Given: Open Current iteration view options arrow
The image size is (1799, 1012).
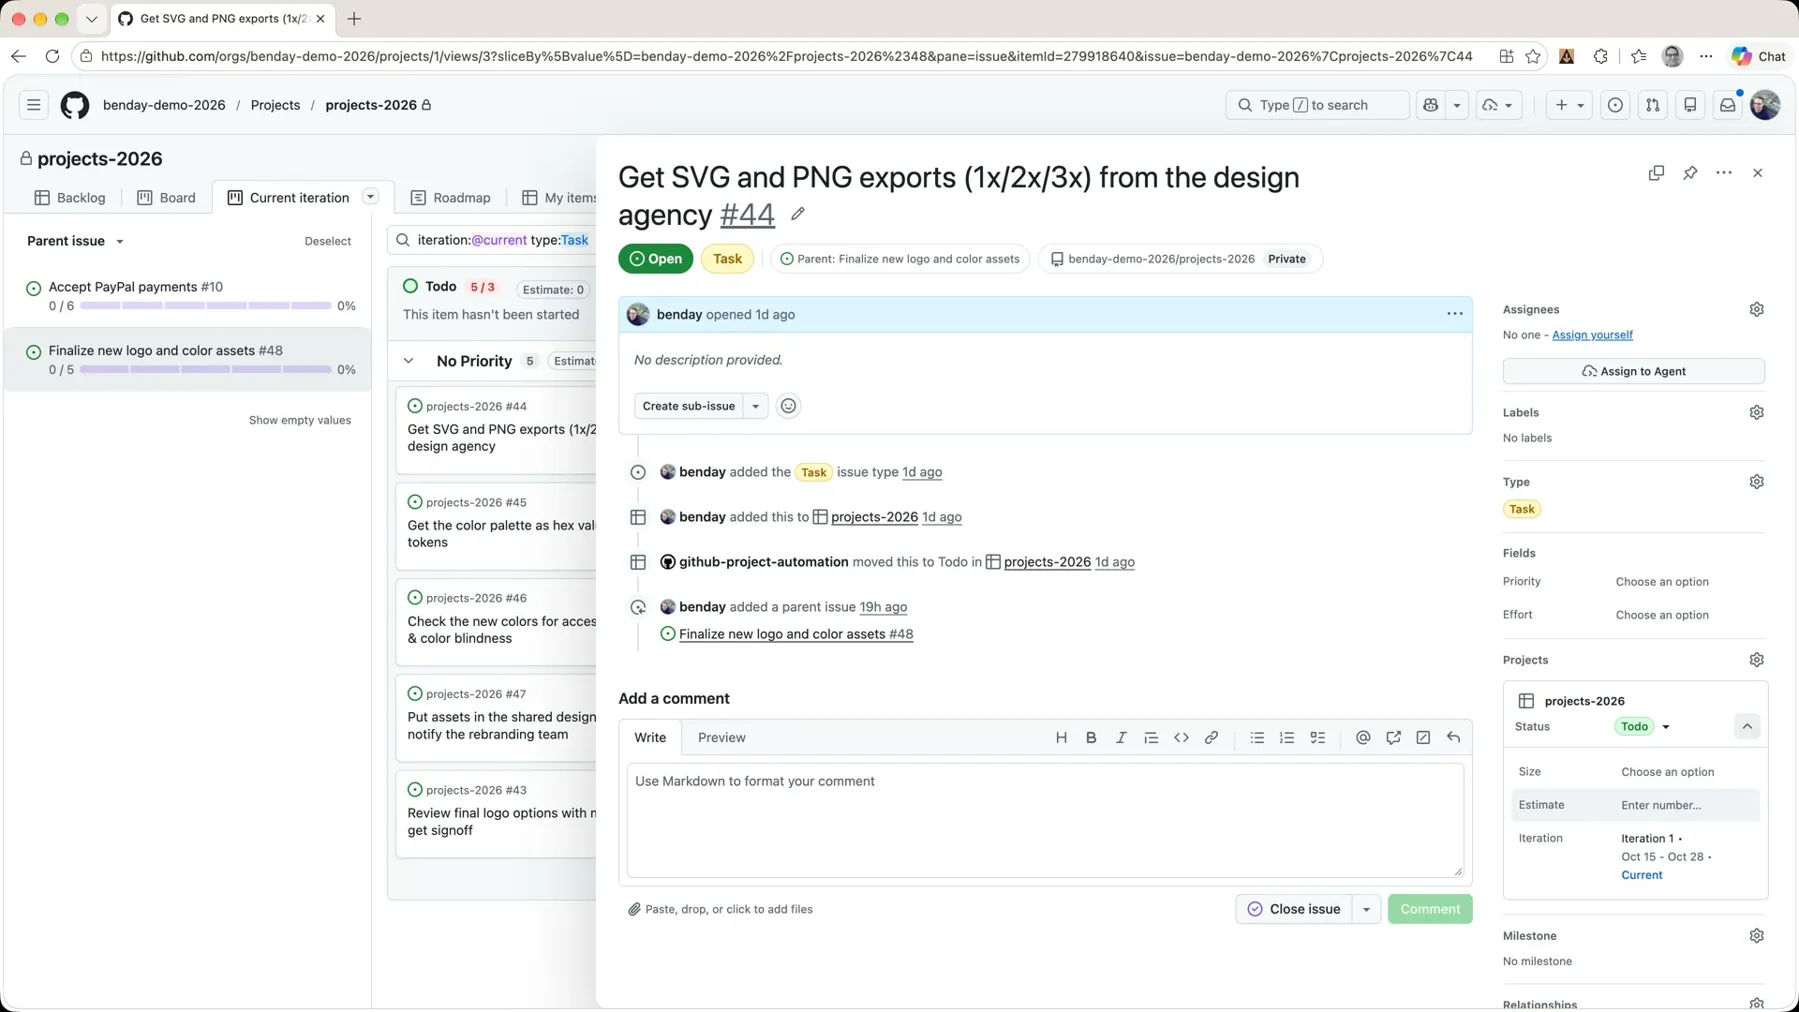Looking at the screenshot, I should click(371, 197).
